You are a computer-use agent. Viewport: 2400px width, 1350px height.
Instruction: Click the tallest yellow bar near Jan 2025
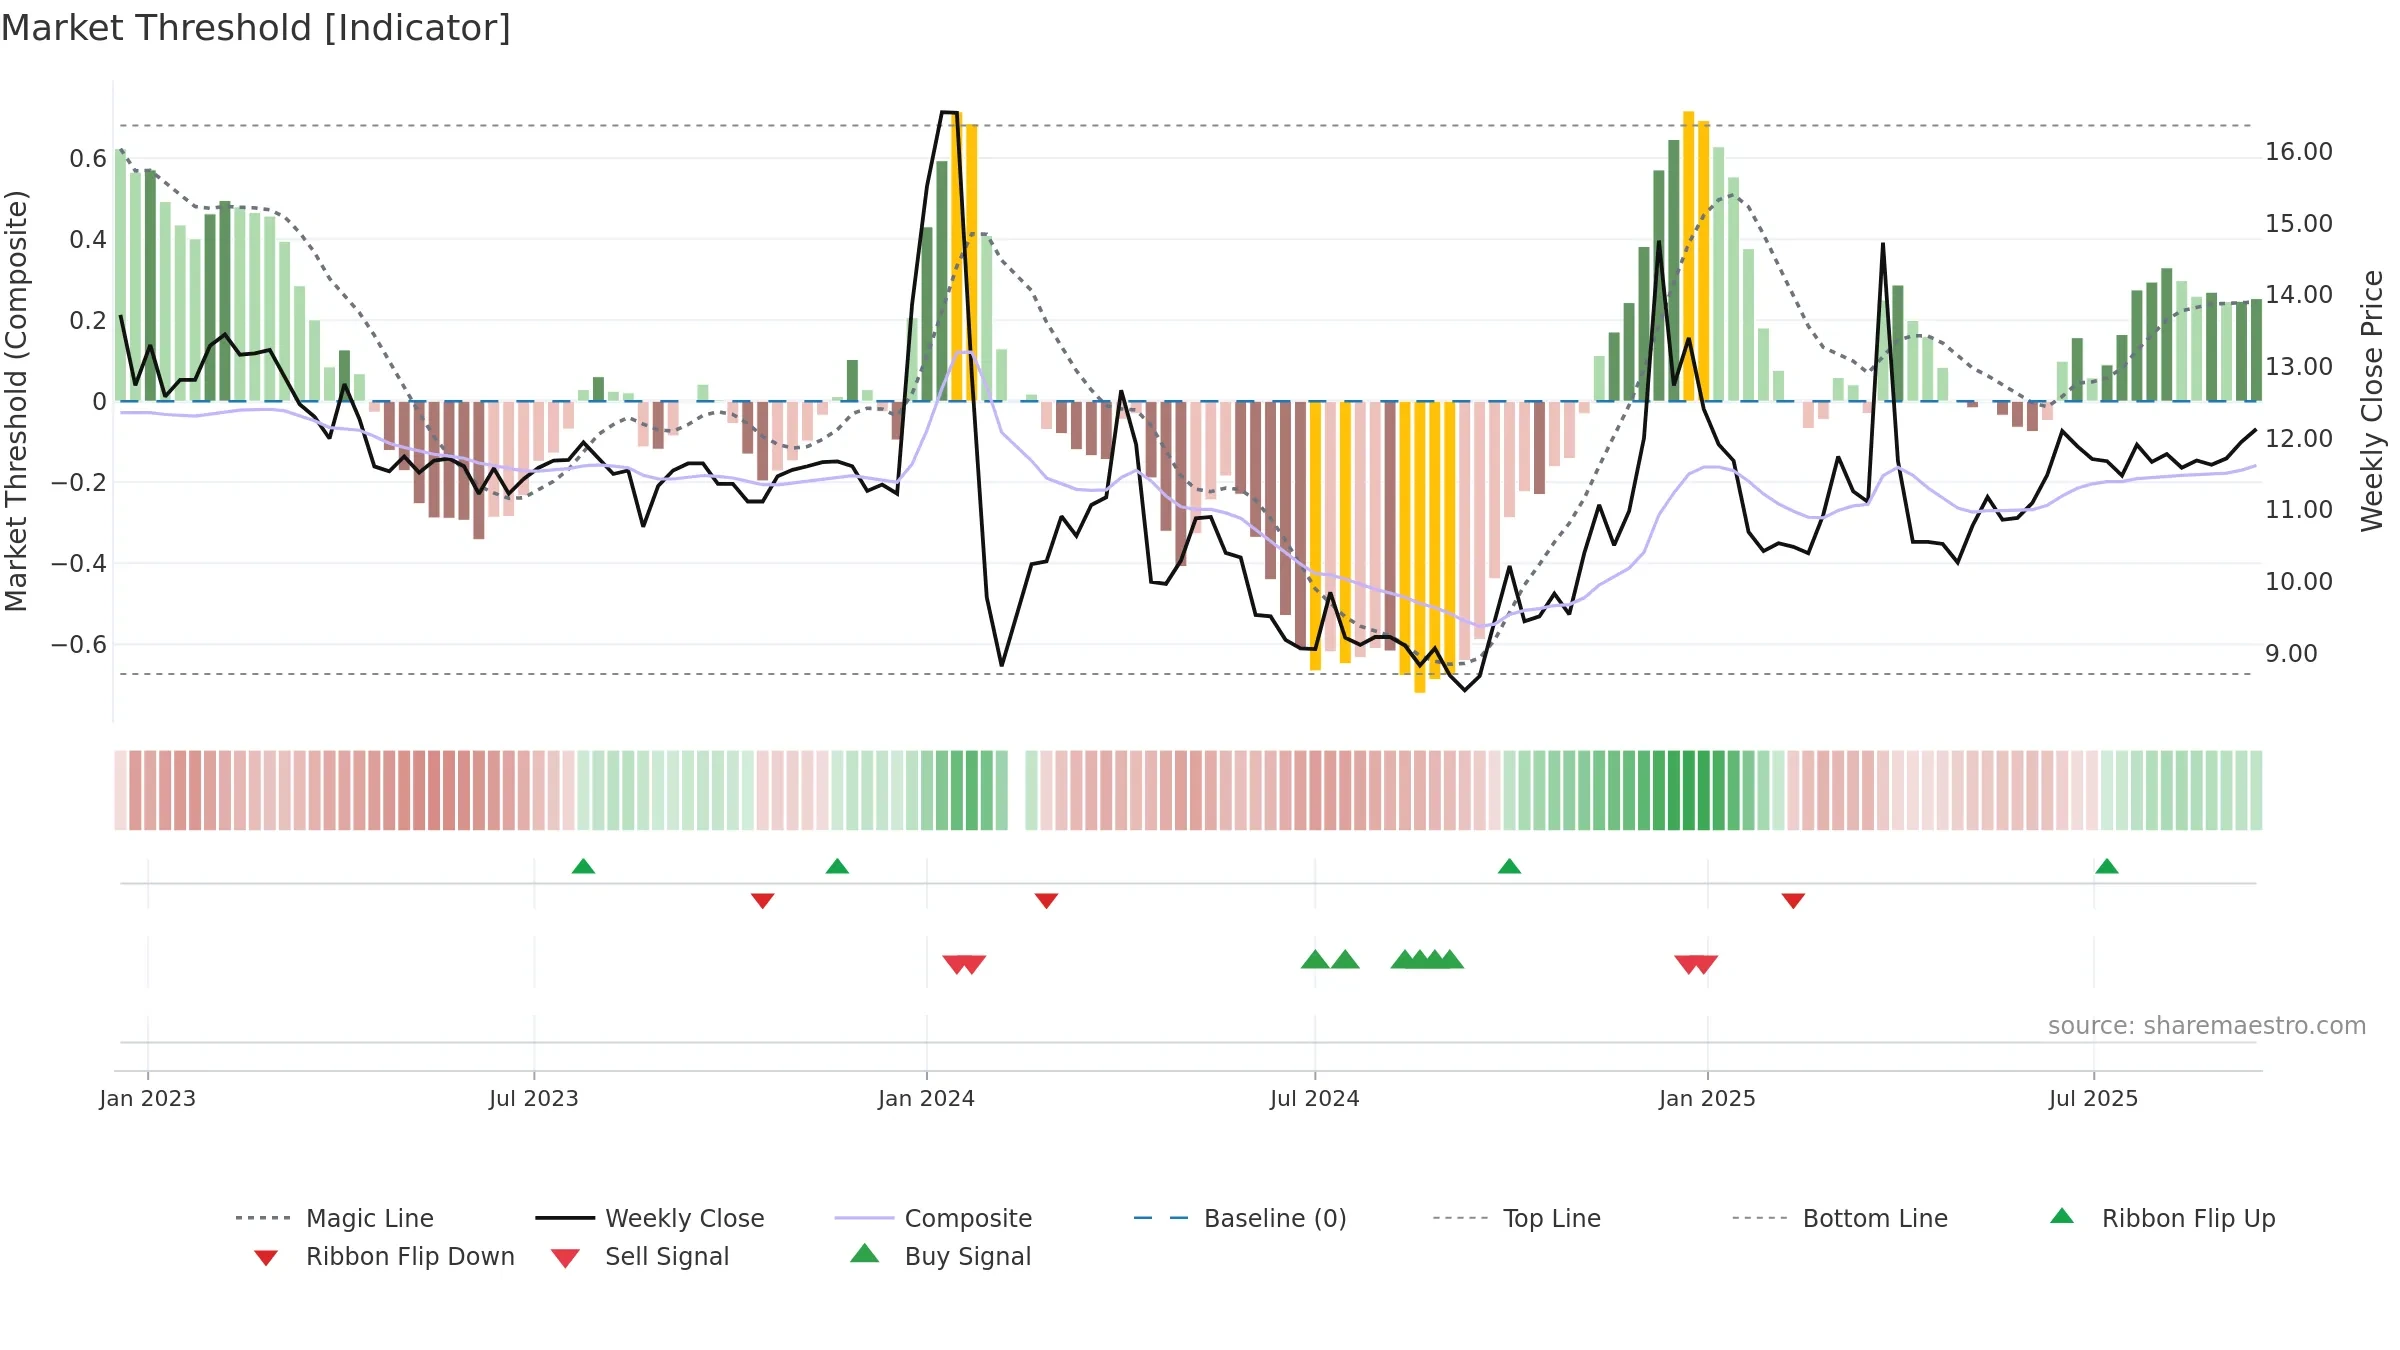point(1689,256)
